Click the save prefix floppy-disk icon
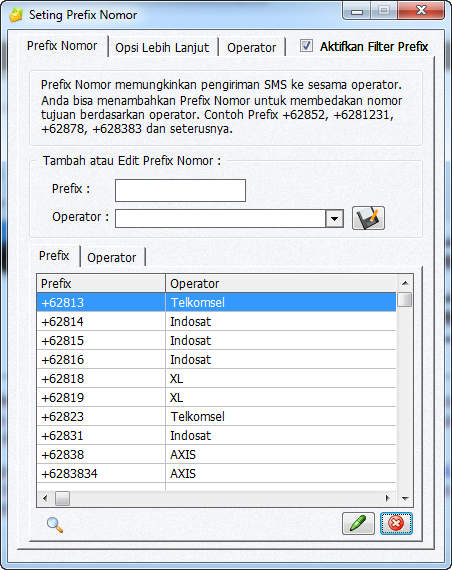This screenshot has height=570, width=452. (x=368, y=218)
